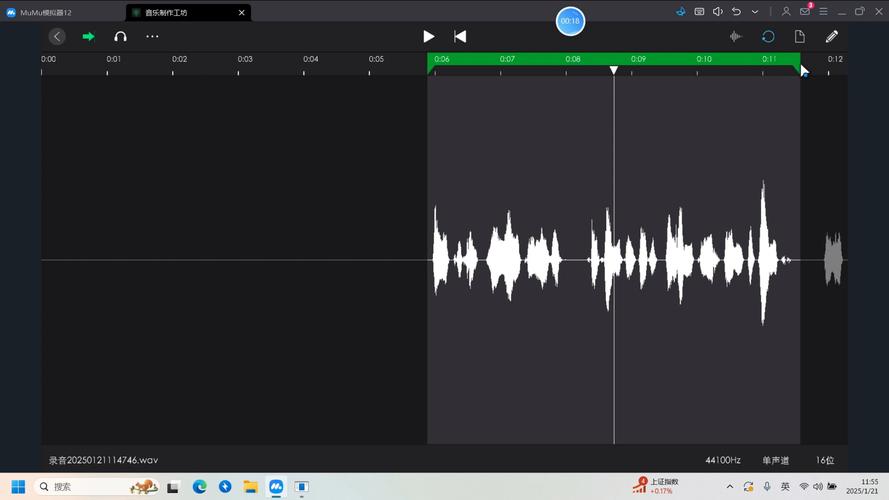This screenshot has height=500, width=889.
Task: Expand the emulator title bar dropdown chevron
Action: coord(755,12)
